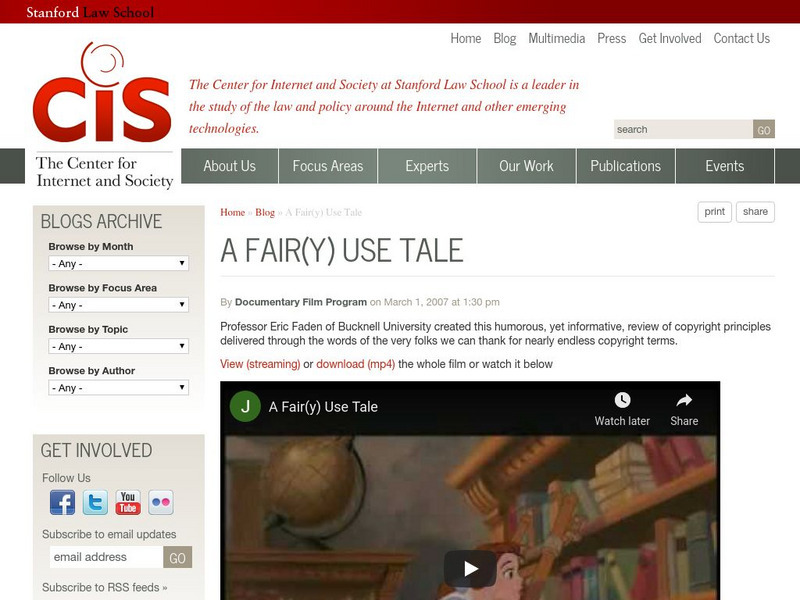
Task: Open the About Us menu
Action: 230,166
